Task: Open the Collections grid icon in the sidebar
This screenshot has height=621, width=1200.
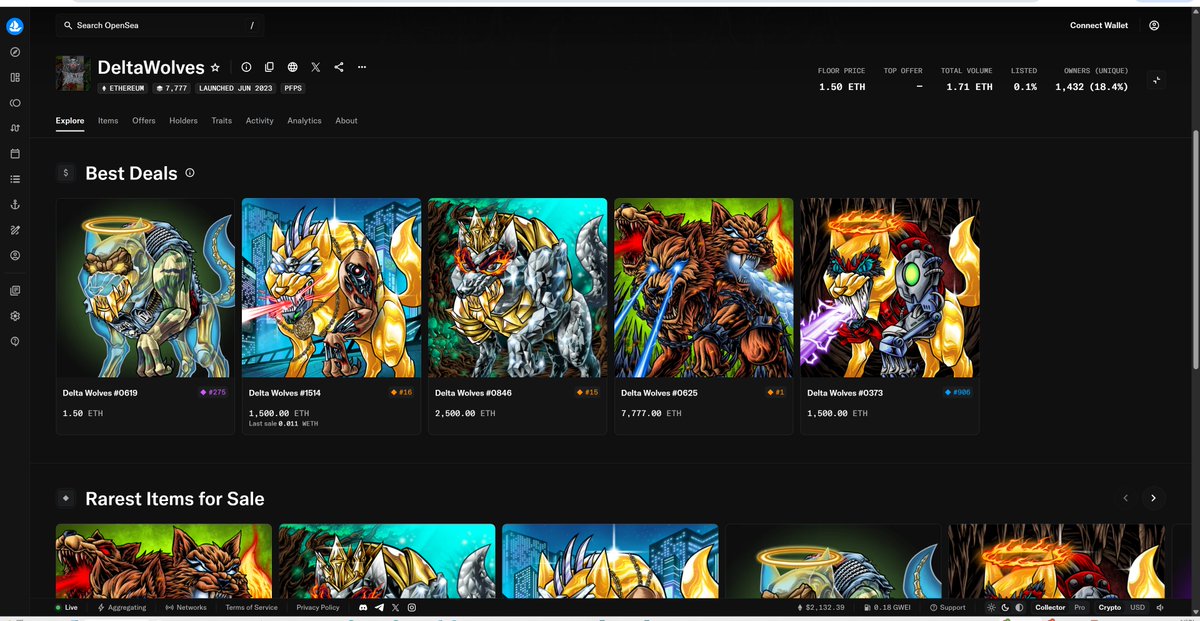Action: (x=15, y=77)
